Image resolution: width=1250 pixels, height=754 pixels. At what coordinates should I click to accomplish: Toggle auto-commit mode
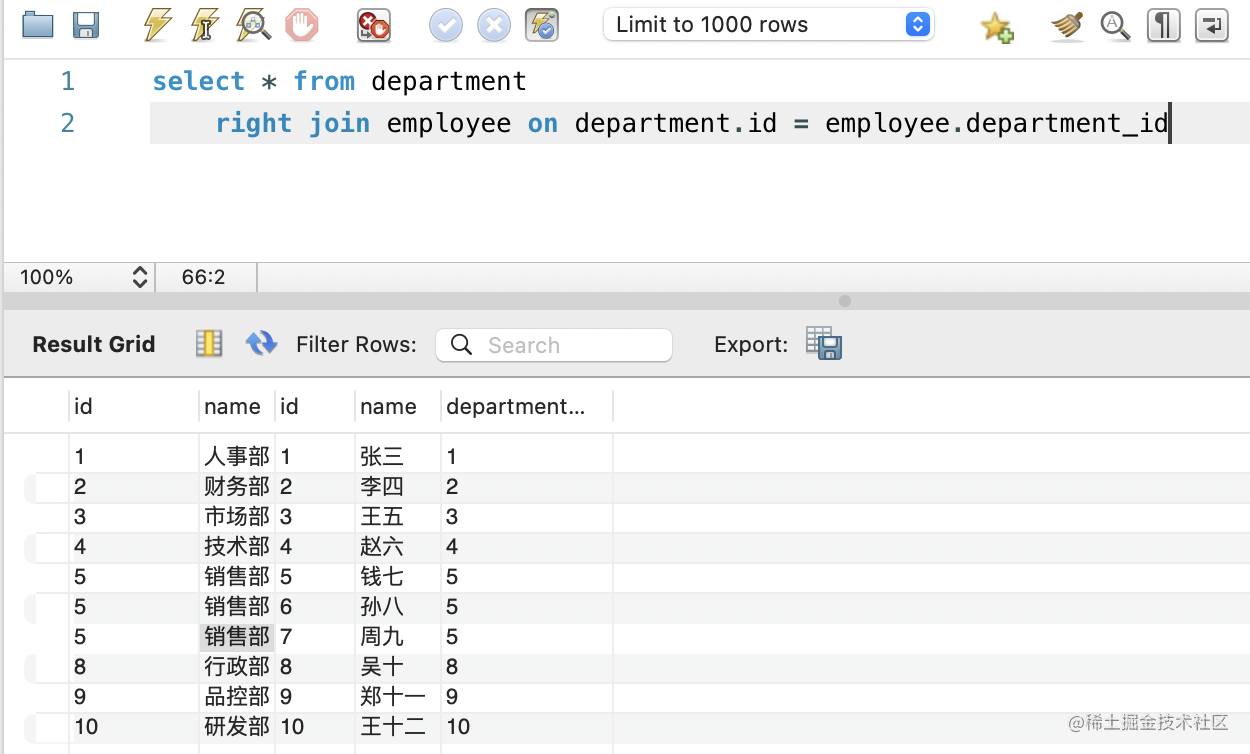pos(542,25)
